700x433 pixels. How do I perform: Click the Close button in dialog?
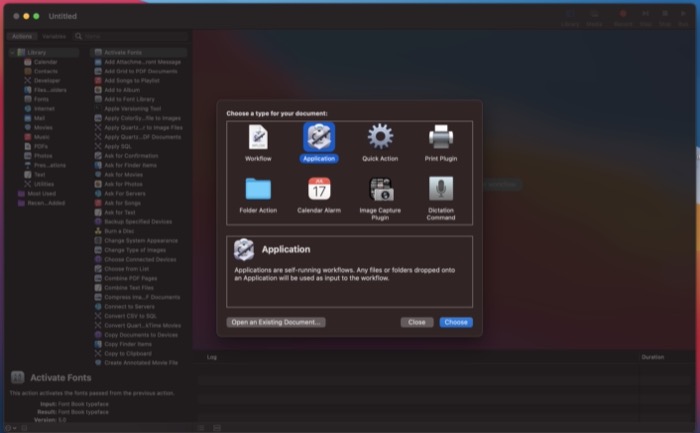[417, 322]
